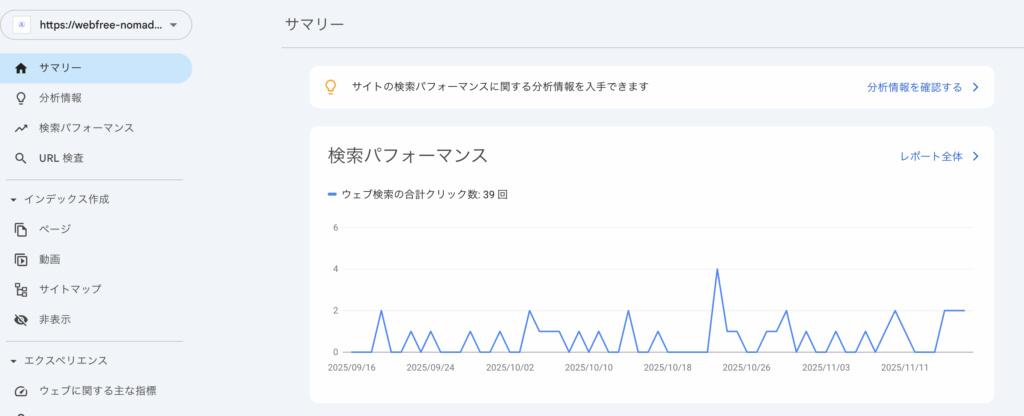Viewport: 1024px width, 416px height.
Task: Collapse the エクスペリエンス section
Action: [13, 360]
